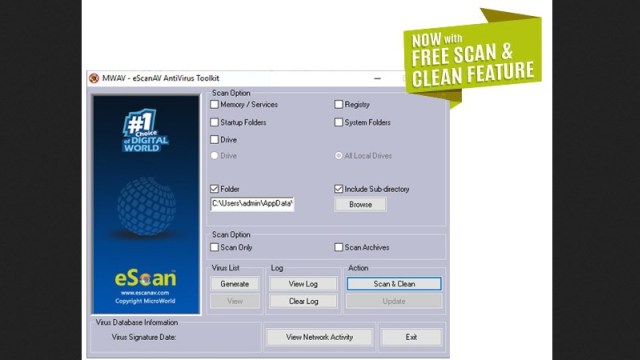Click the Virus Signature Date label

(x=144, y=337)
